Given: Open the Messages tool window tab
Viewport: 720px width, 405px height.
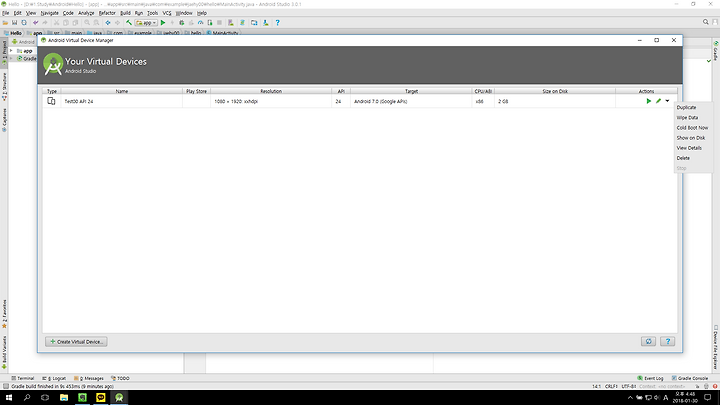Looking at the screenshot, I should point(89,378).
